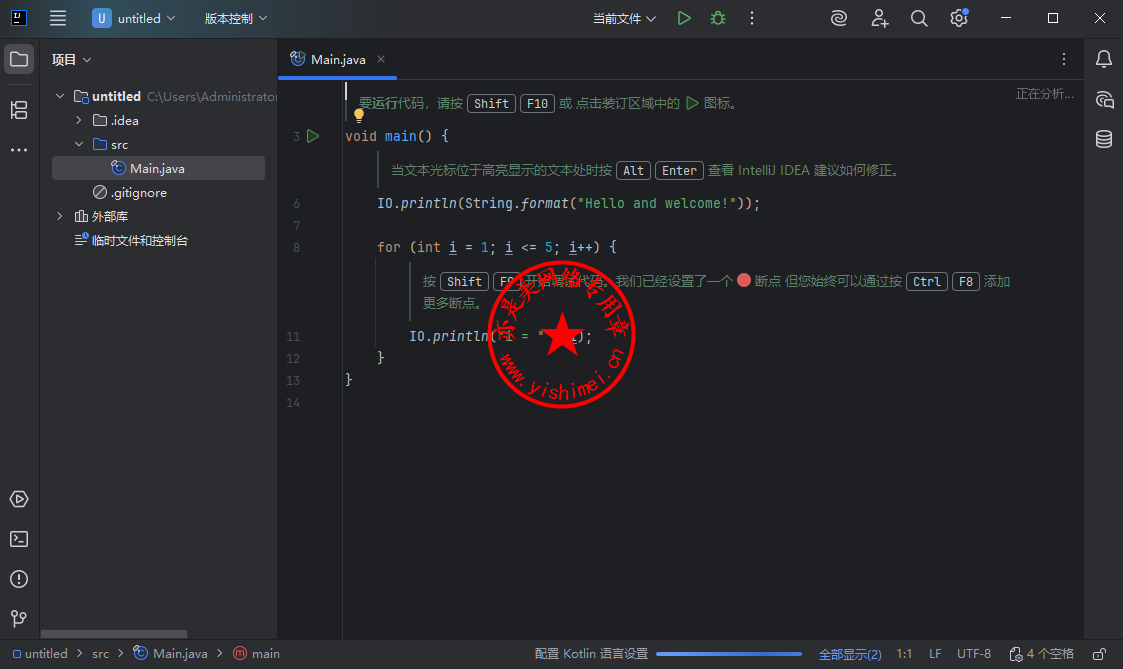Viewport: 1123px width, 669px height.
Task: Open the 版本控制 menu
Action: pos(235,18)
